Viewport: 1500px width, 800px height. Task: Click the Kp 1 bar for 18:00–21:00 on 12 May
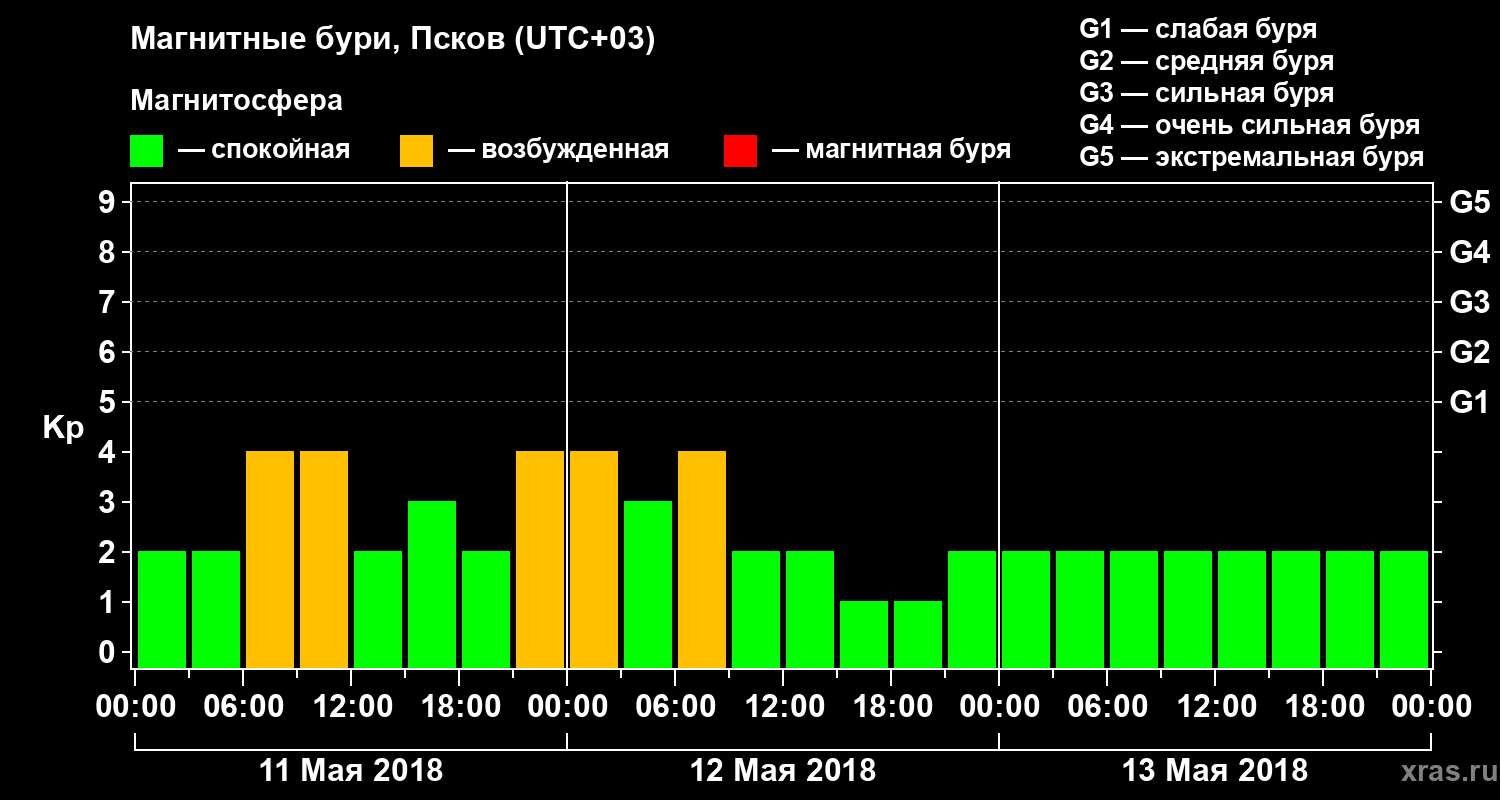[918, 634]
